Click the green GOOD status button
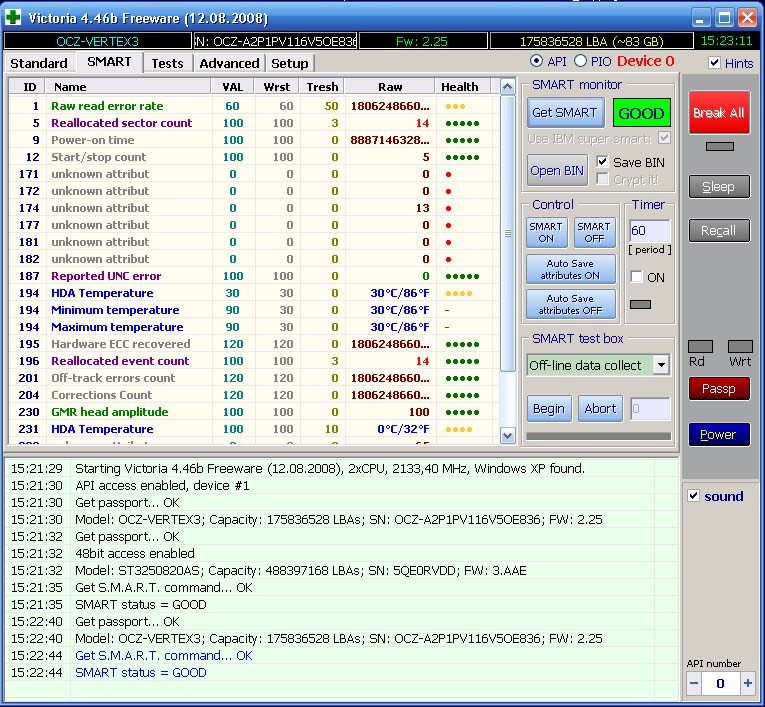The width and height of the screenshot is (765, 707). (641, 113)
